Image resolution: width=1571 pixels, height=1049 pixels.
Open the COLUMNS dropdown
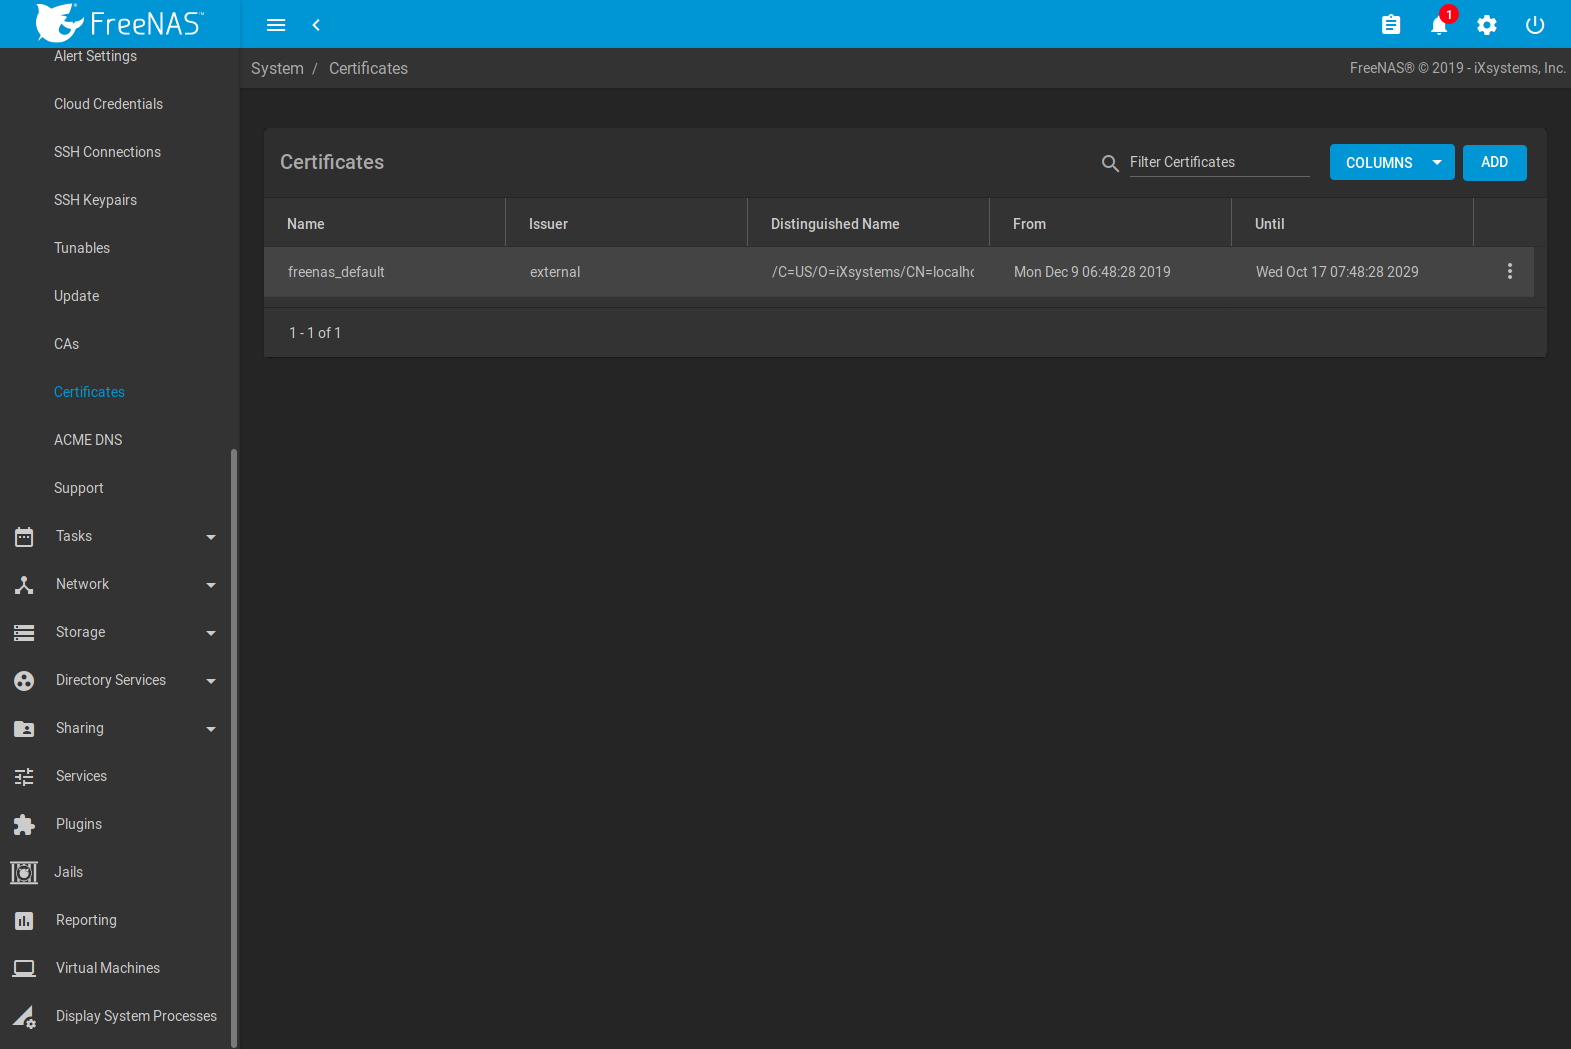(x=1392, y=163)
